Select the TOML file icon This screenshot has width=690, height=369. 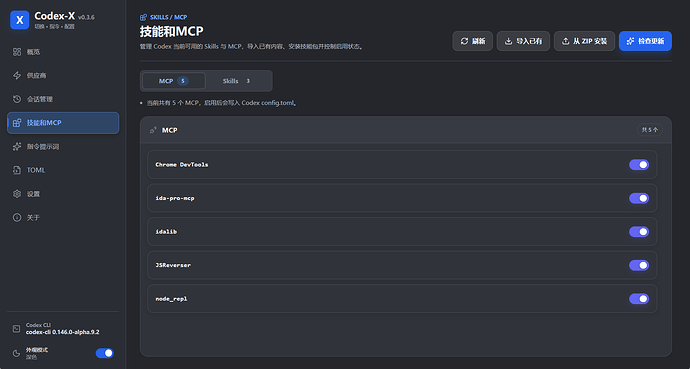17,170
